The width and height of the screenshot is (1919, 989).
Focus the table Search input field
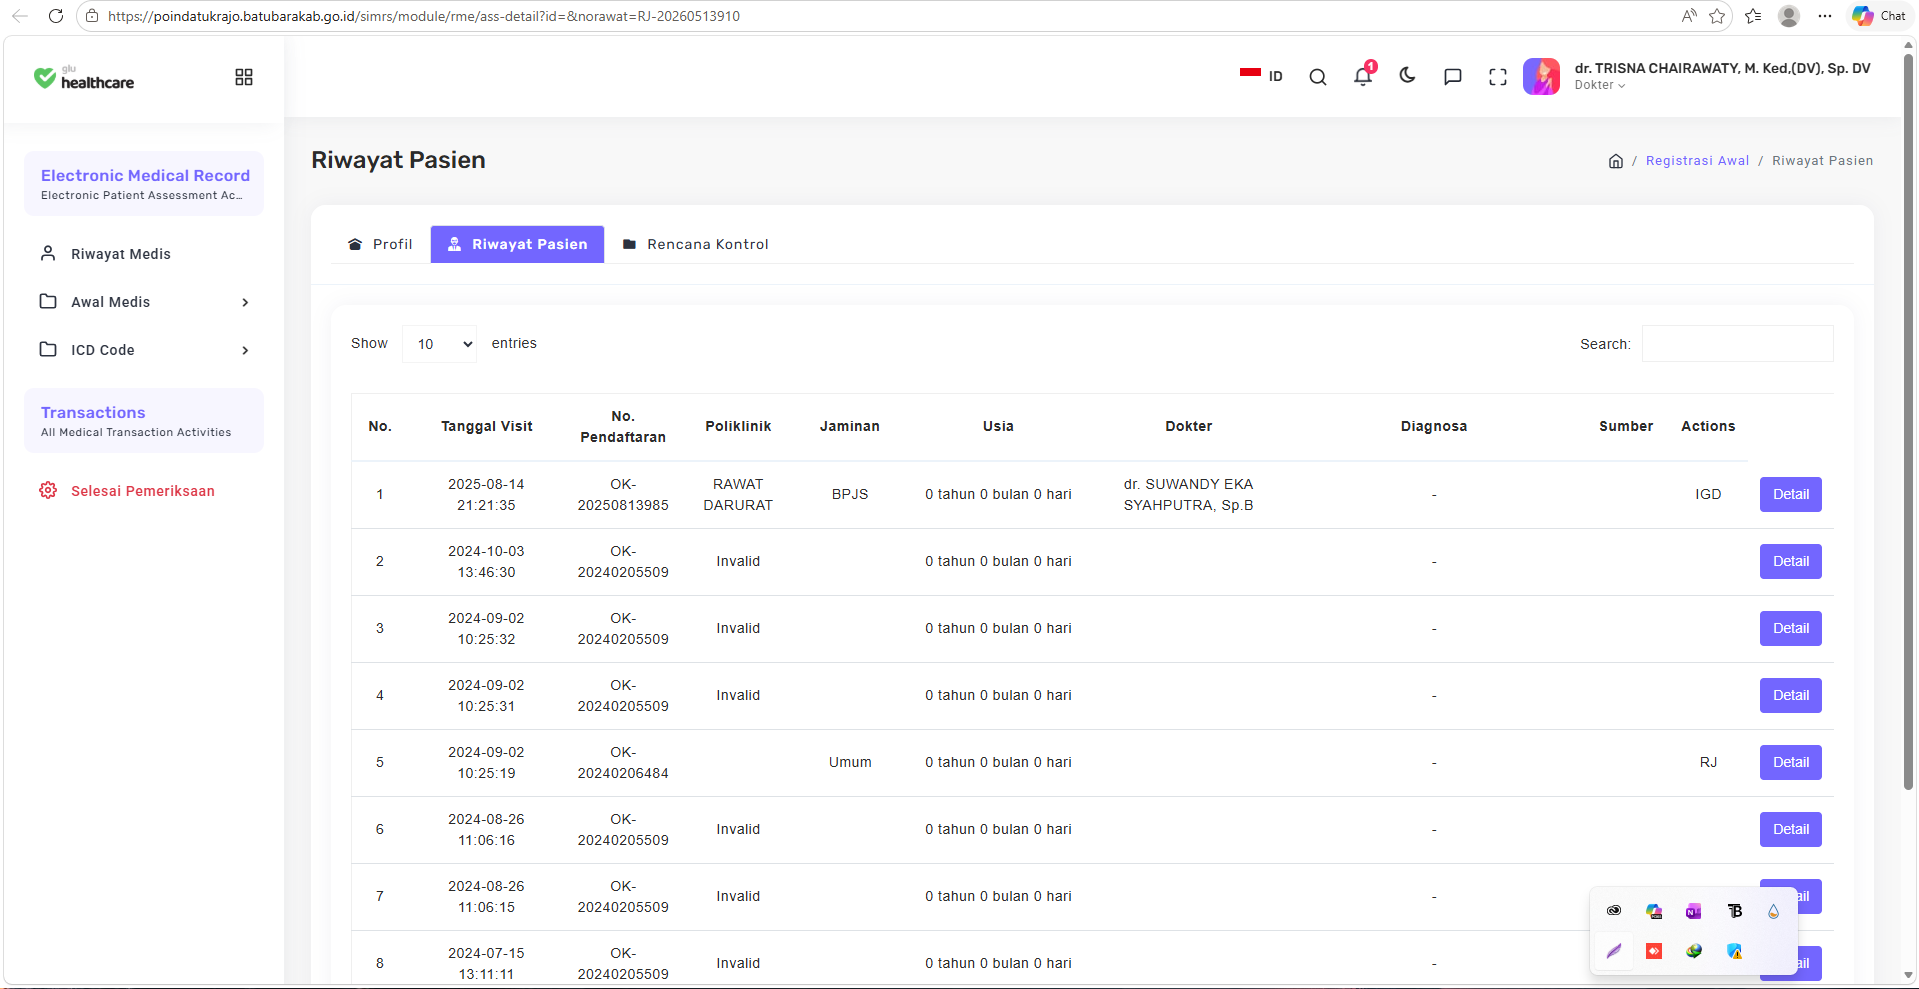click(x=1738, y=344)
